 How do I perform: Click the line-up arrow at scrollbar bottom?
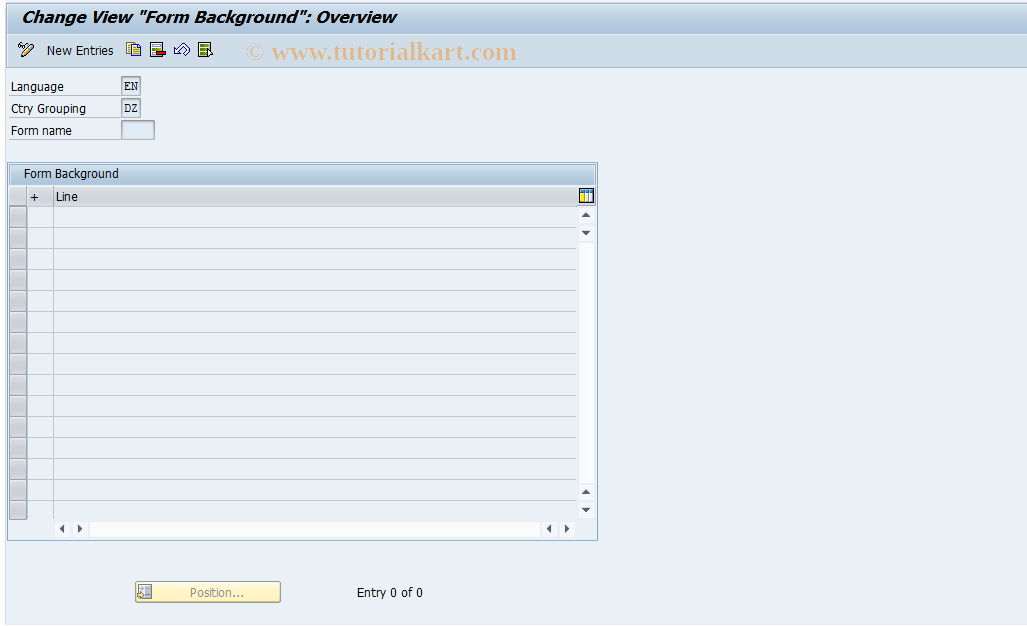586,492
